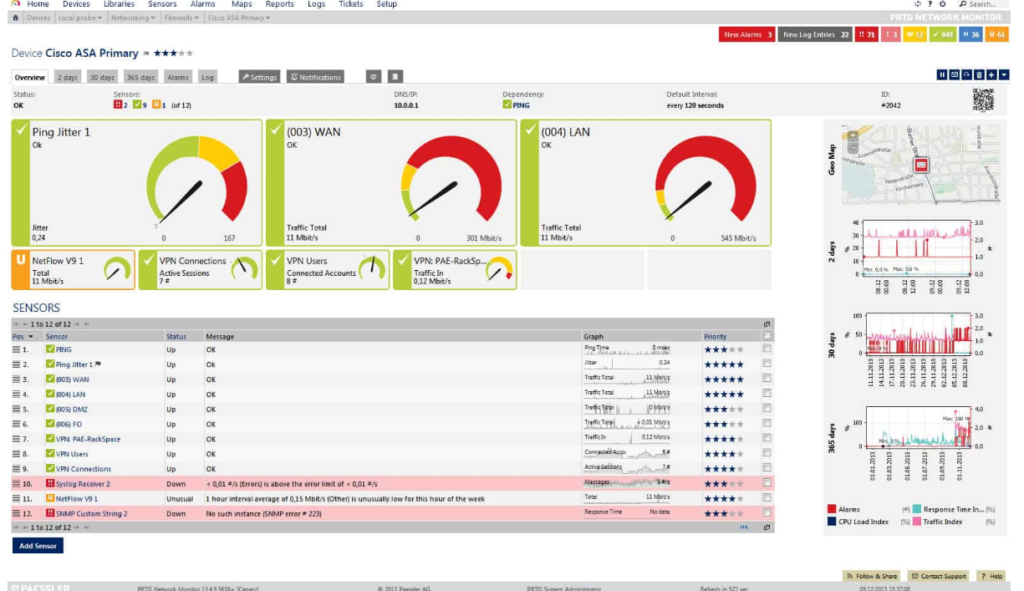Toggle the select-all checkbox in sensor table header
The image size is (1024, 591).
tap(767, 337)
